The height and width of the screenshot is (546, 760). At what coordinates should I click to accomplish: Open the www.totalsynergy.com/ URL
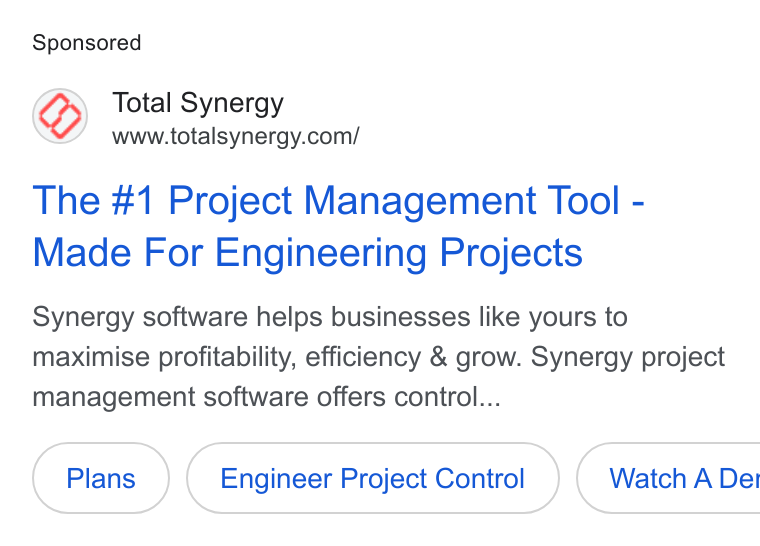(x=236, y=136)
